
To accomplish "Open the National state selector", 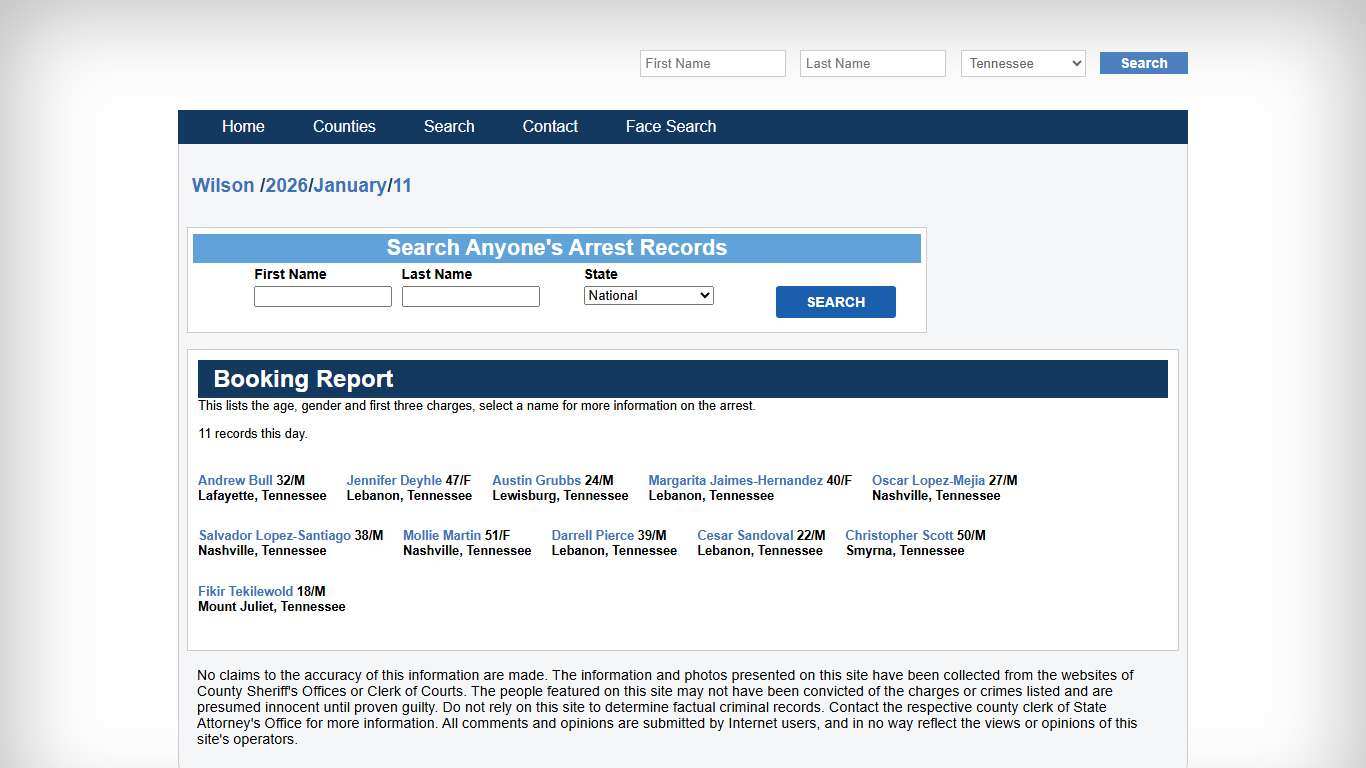I will [648, 295].
